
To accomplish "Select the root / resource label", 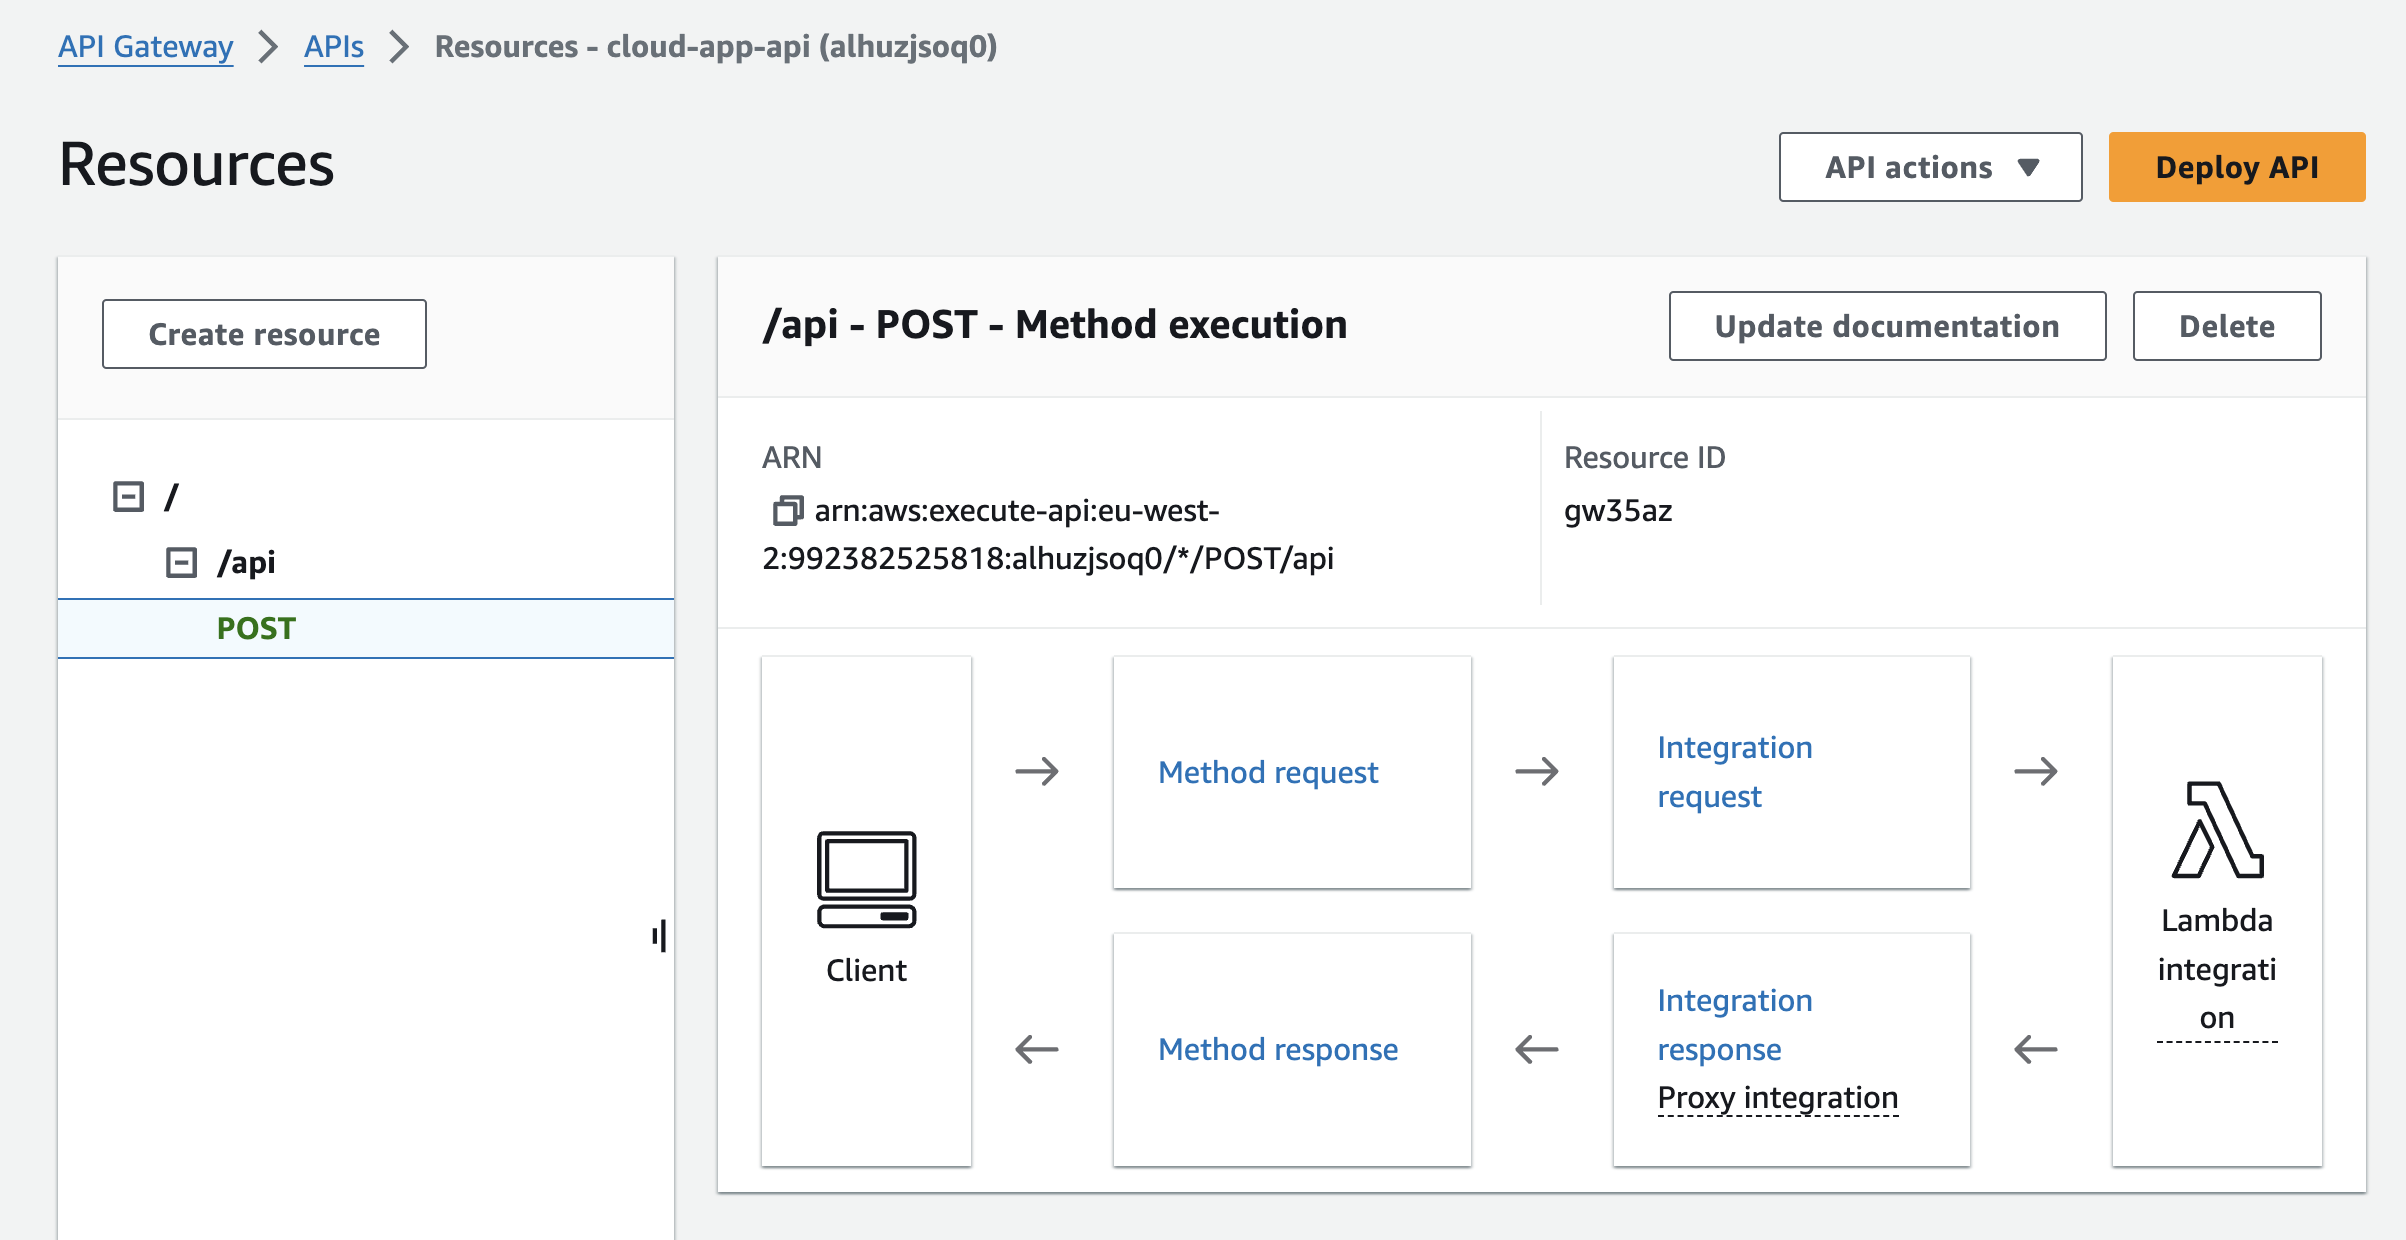I will pos(171,496).
